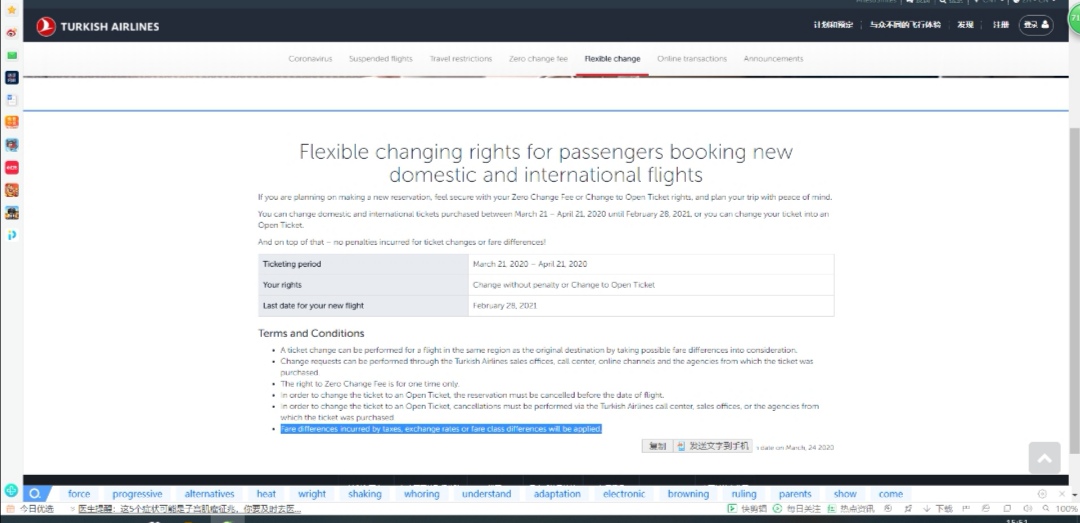Click the word suggestion 'show'

click(x=845, y=494)
